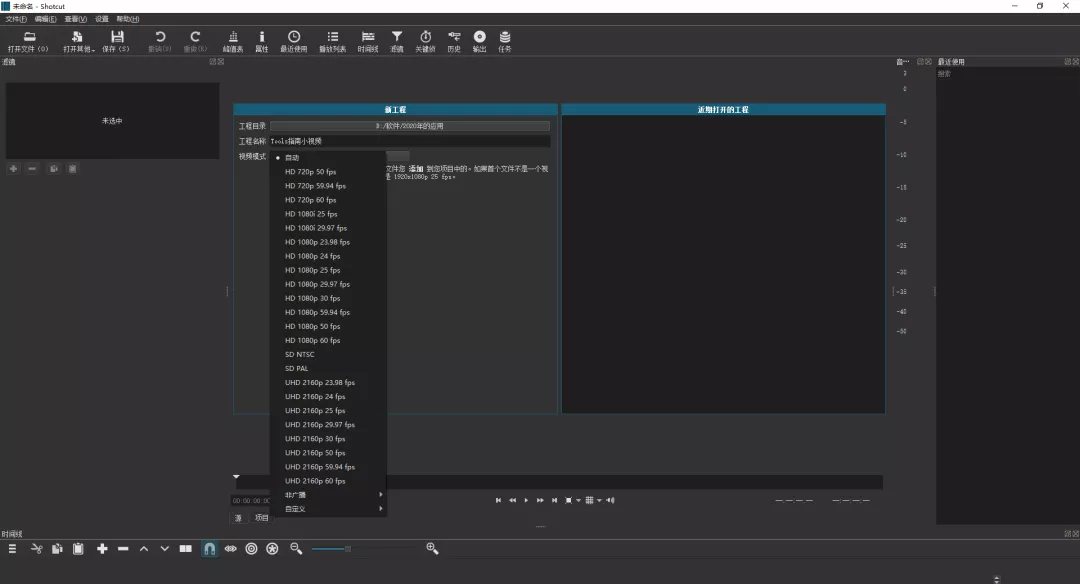Viewport: 1080px width, 584px height.
Task: Select UHD 2160p 25 fps mode
Action: tap(328, 410)
